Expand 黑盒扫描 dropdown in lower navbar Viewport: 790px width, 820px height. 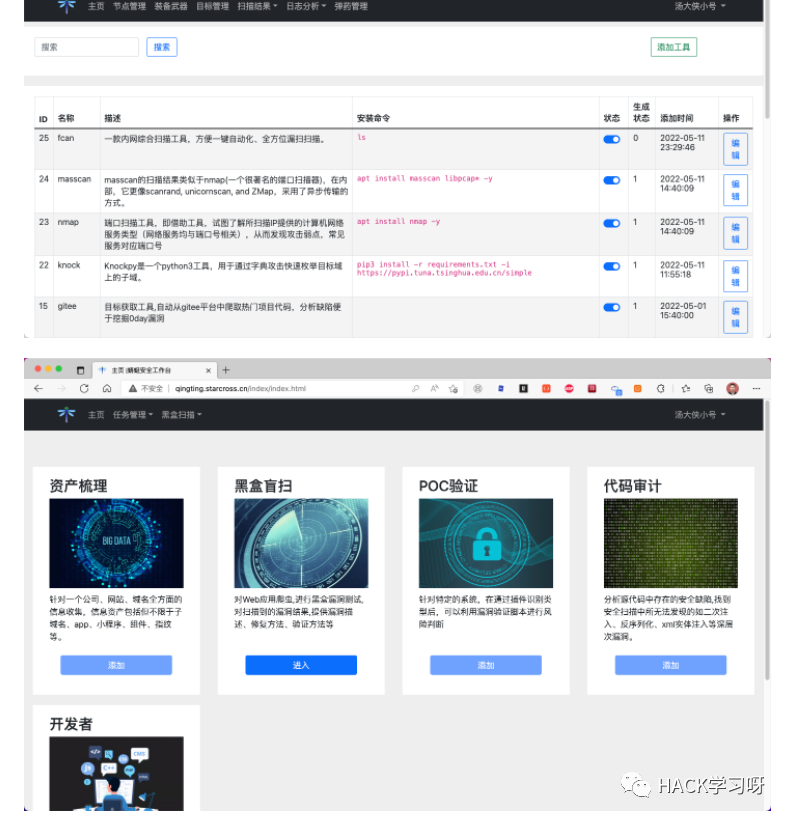tap(181, 415)
